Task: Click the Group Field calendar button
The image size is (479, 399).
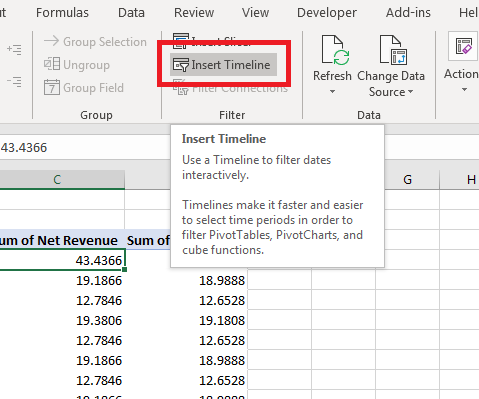Action: tap(84, 87)
